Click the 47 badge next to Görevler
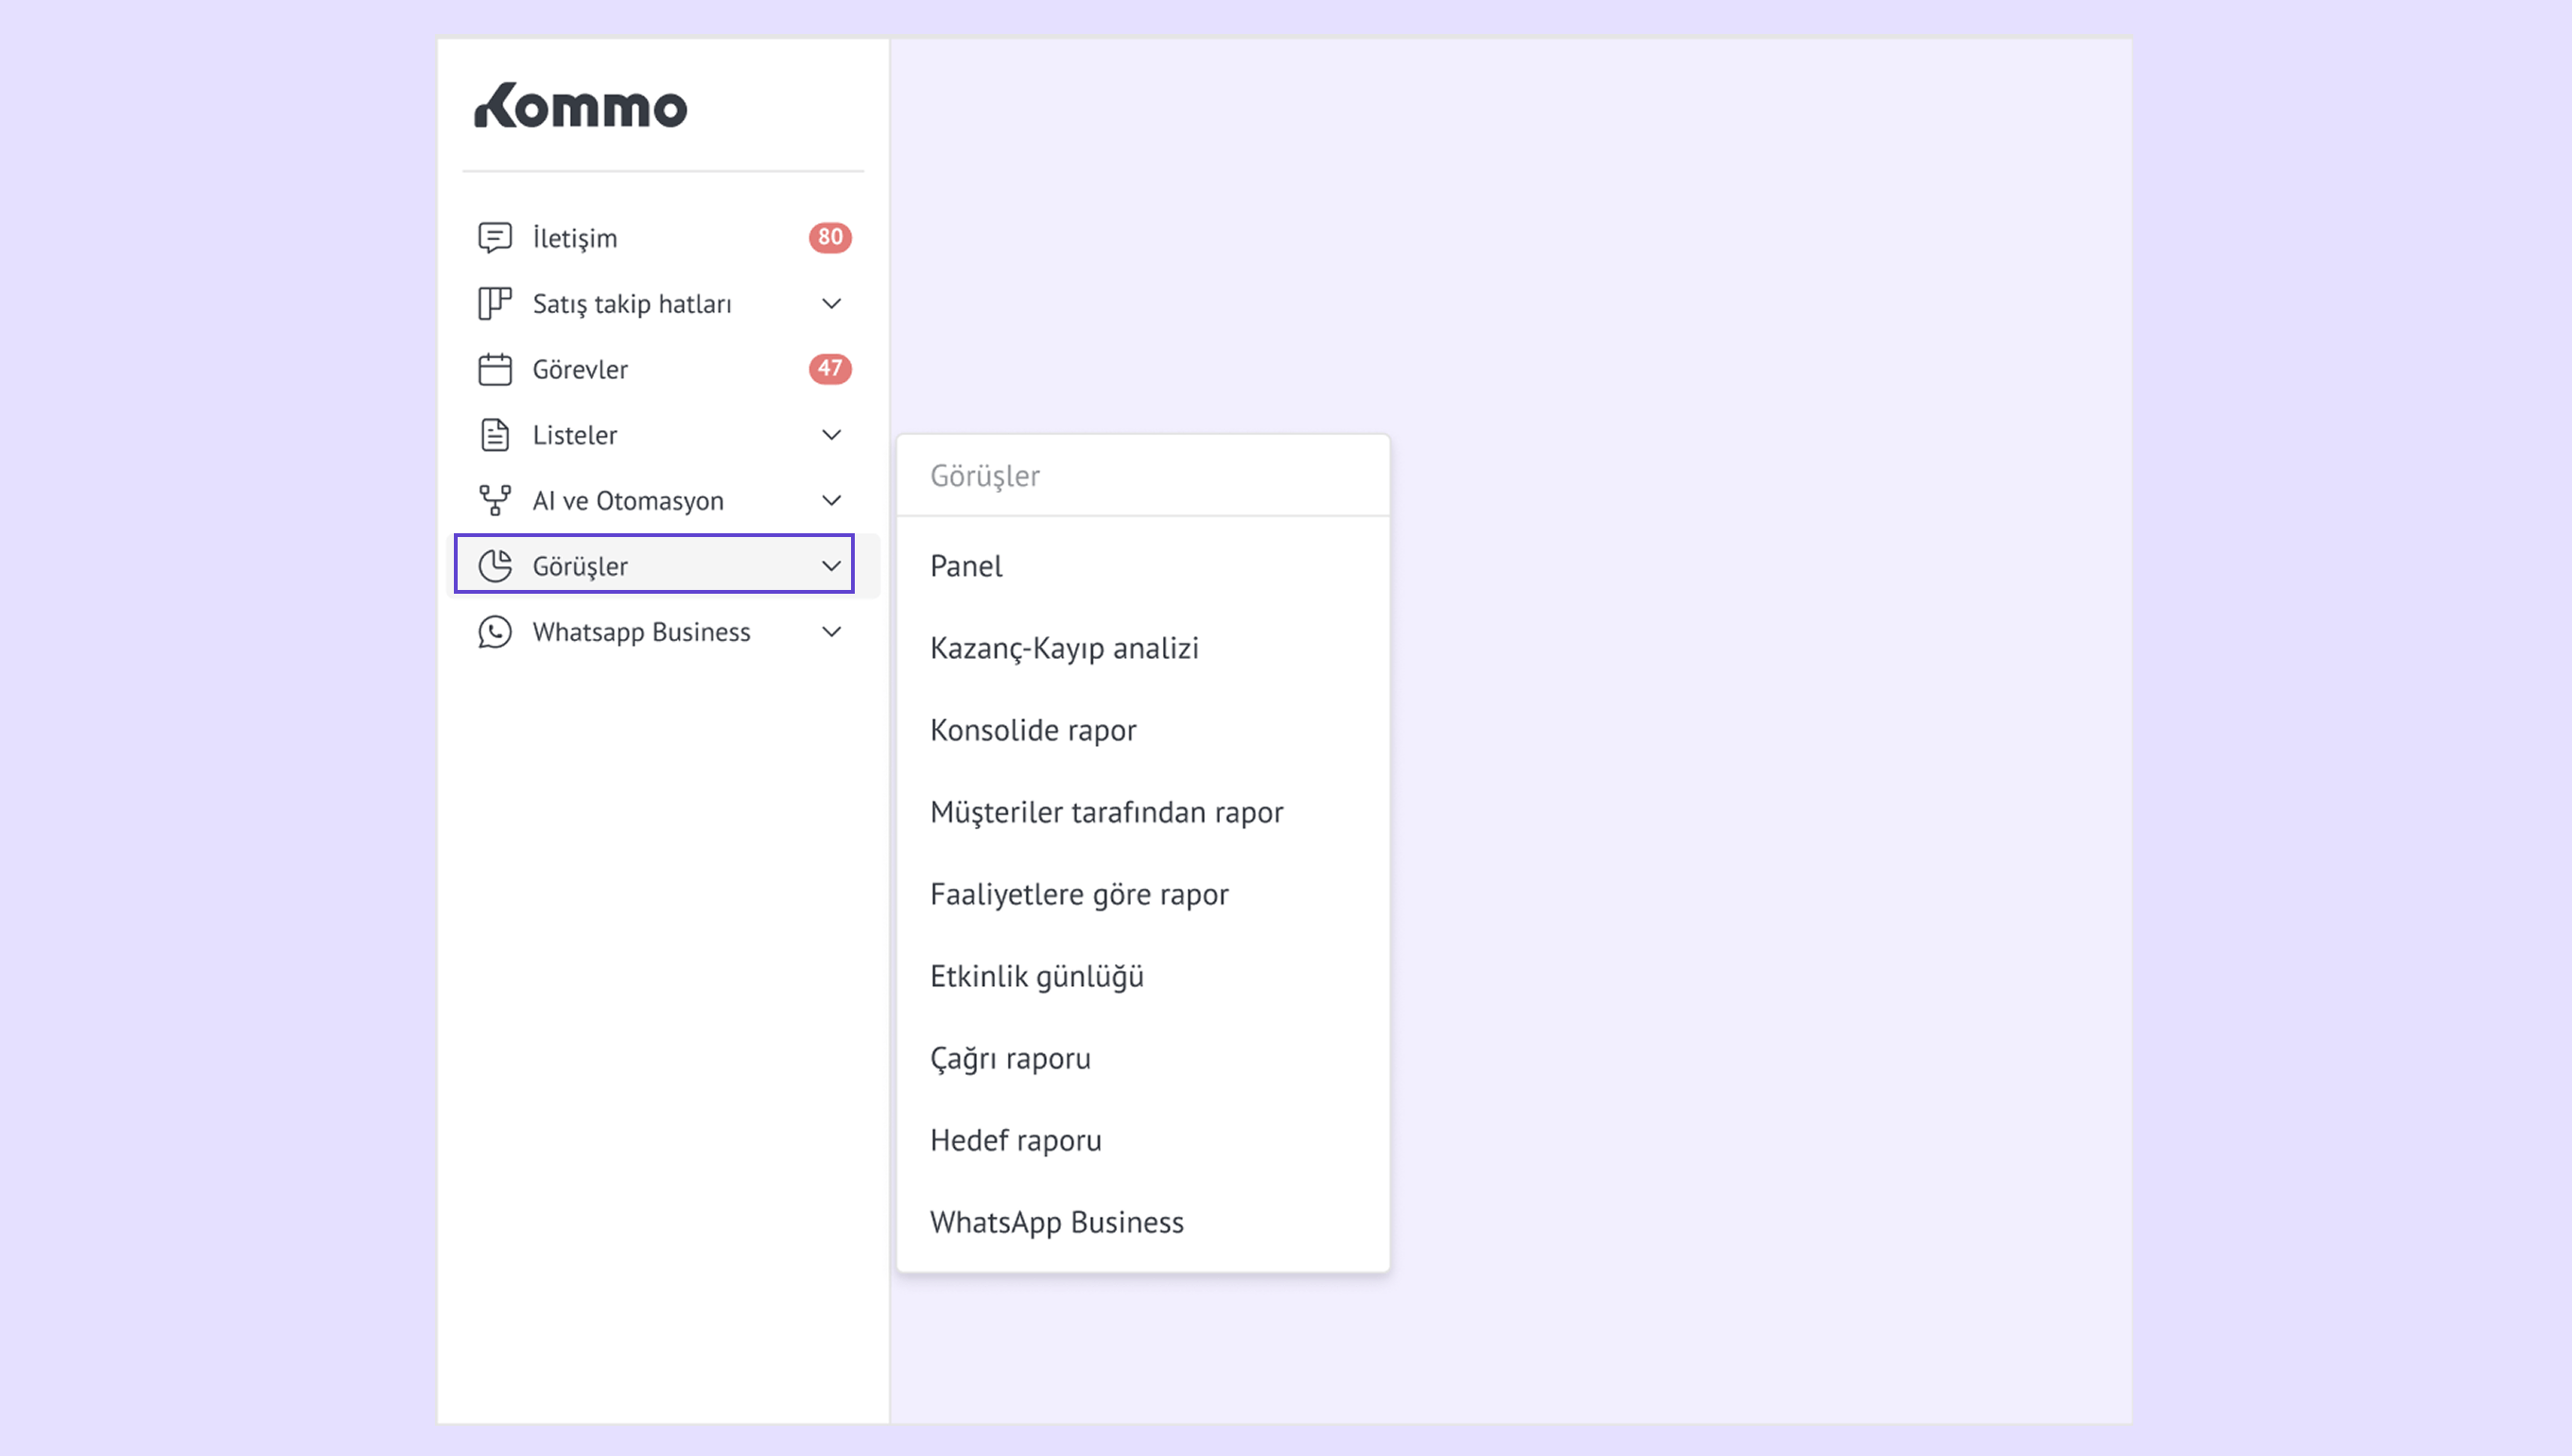This screenshot has height=1456, width=2572. tap(829, 368)
